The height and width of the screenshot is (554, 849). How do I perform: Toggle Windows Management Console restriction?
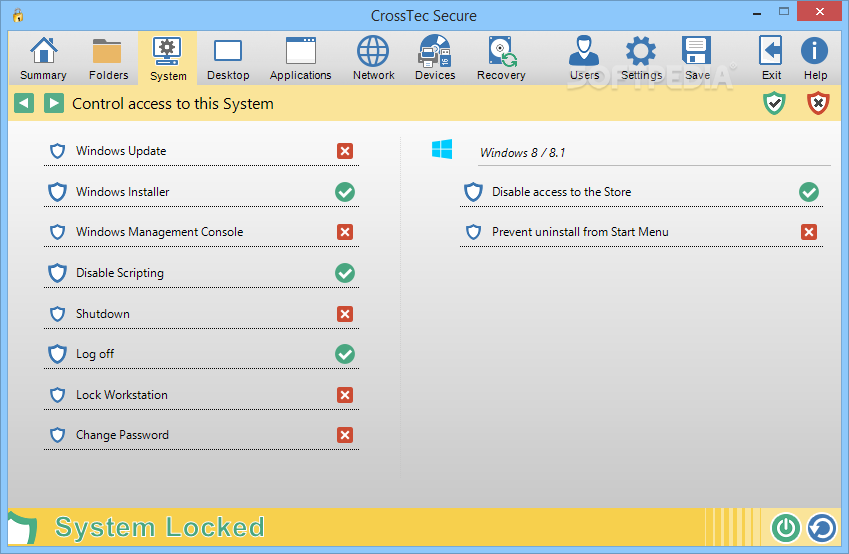345,232
